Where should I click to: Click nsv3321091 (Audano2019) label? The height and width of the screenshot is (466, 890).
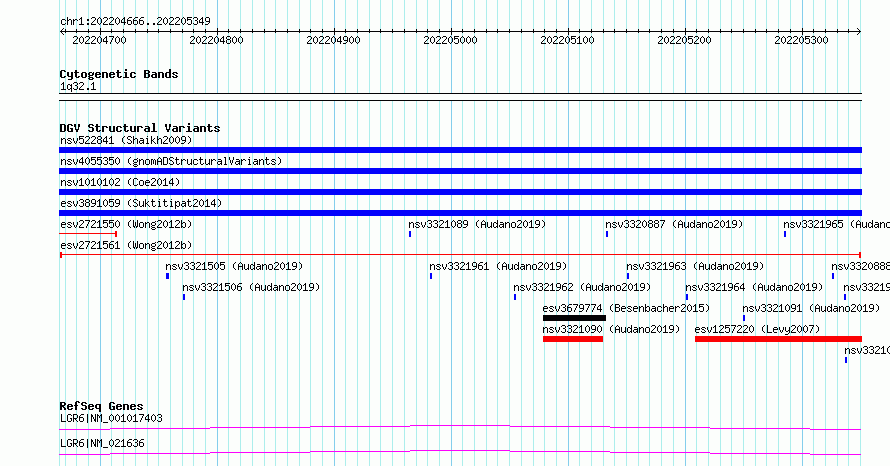pyautogui.click(x=811, y=308)
